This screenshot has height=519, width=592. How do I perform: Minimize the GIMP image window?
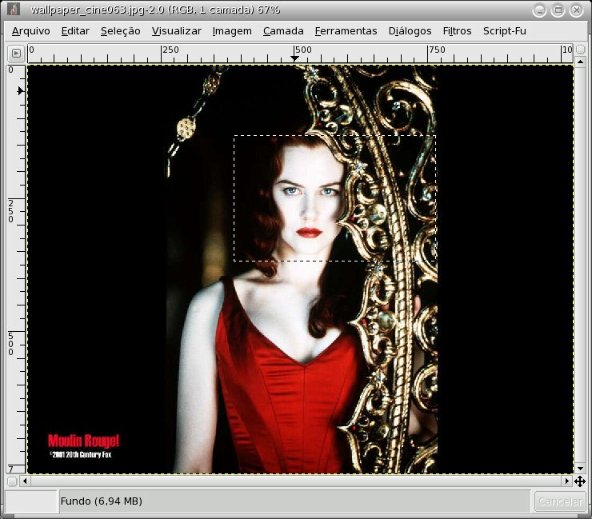[x=539, y=10]
